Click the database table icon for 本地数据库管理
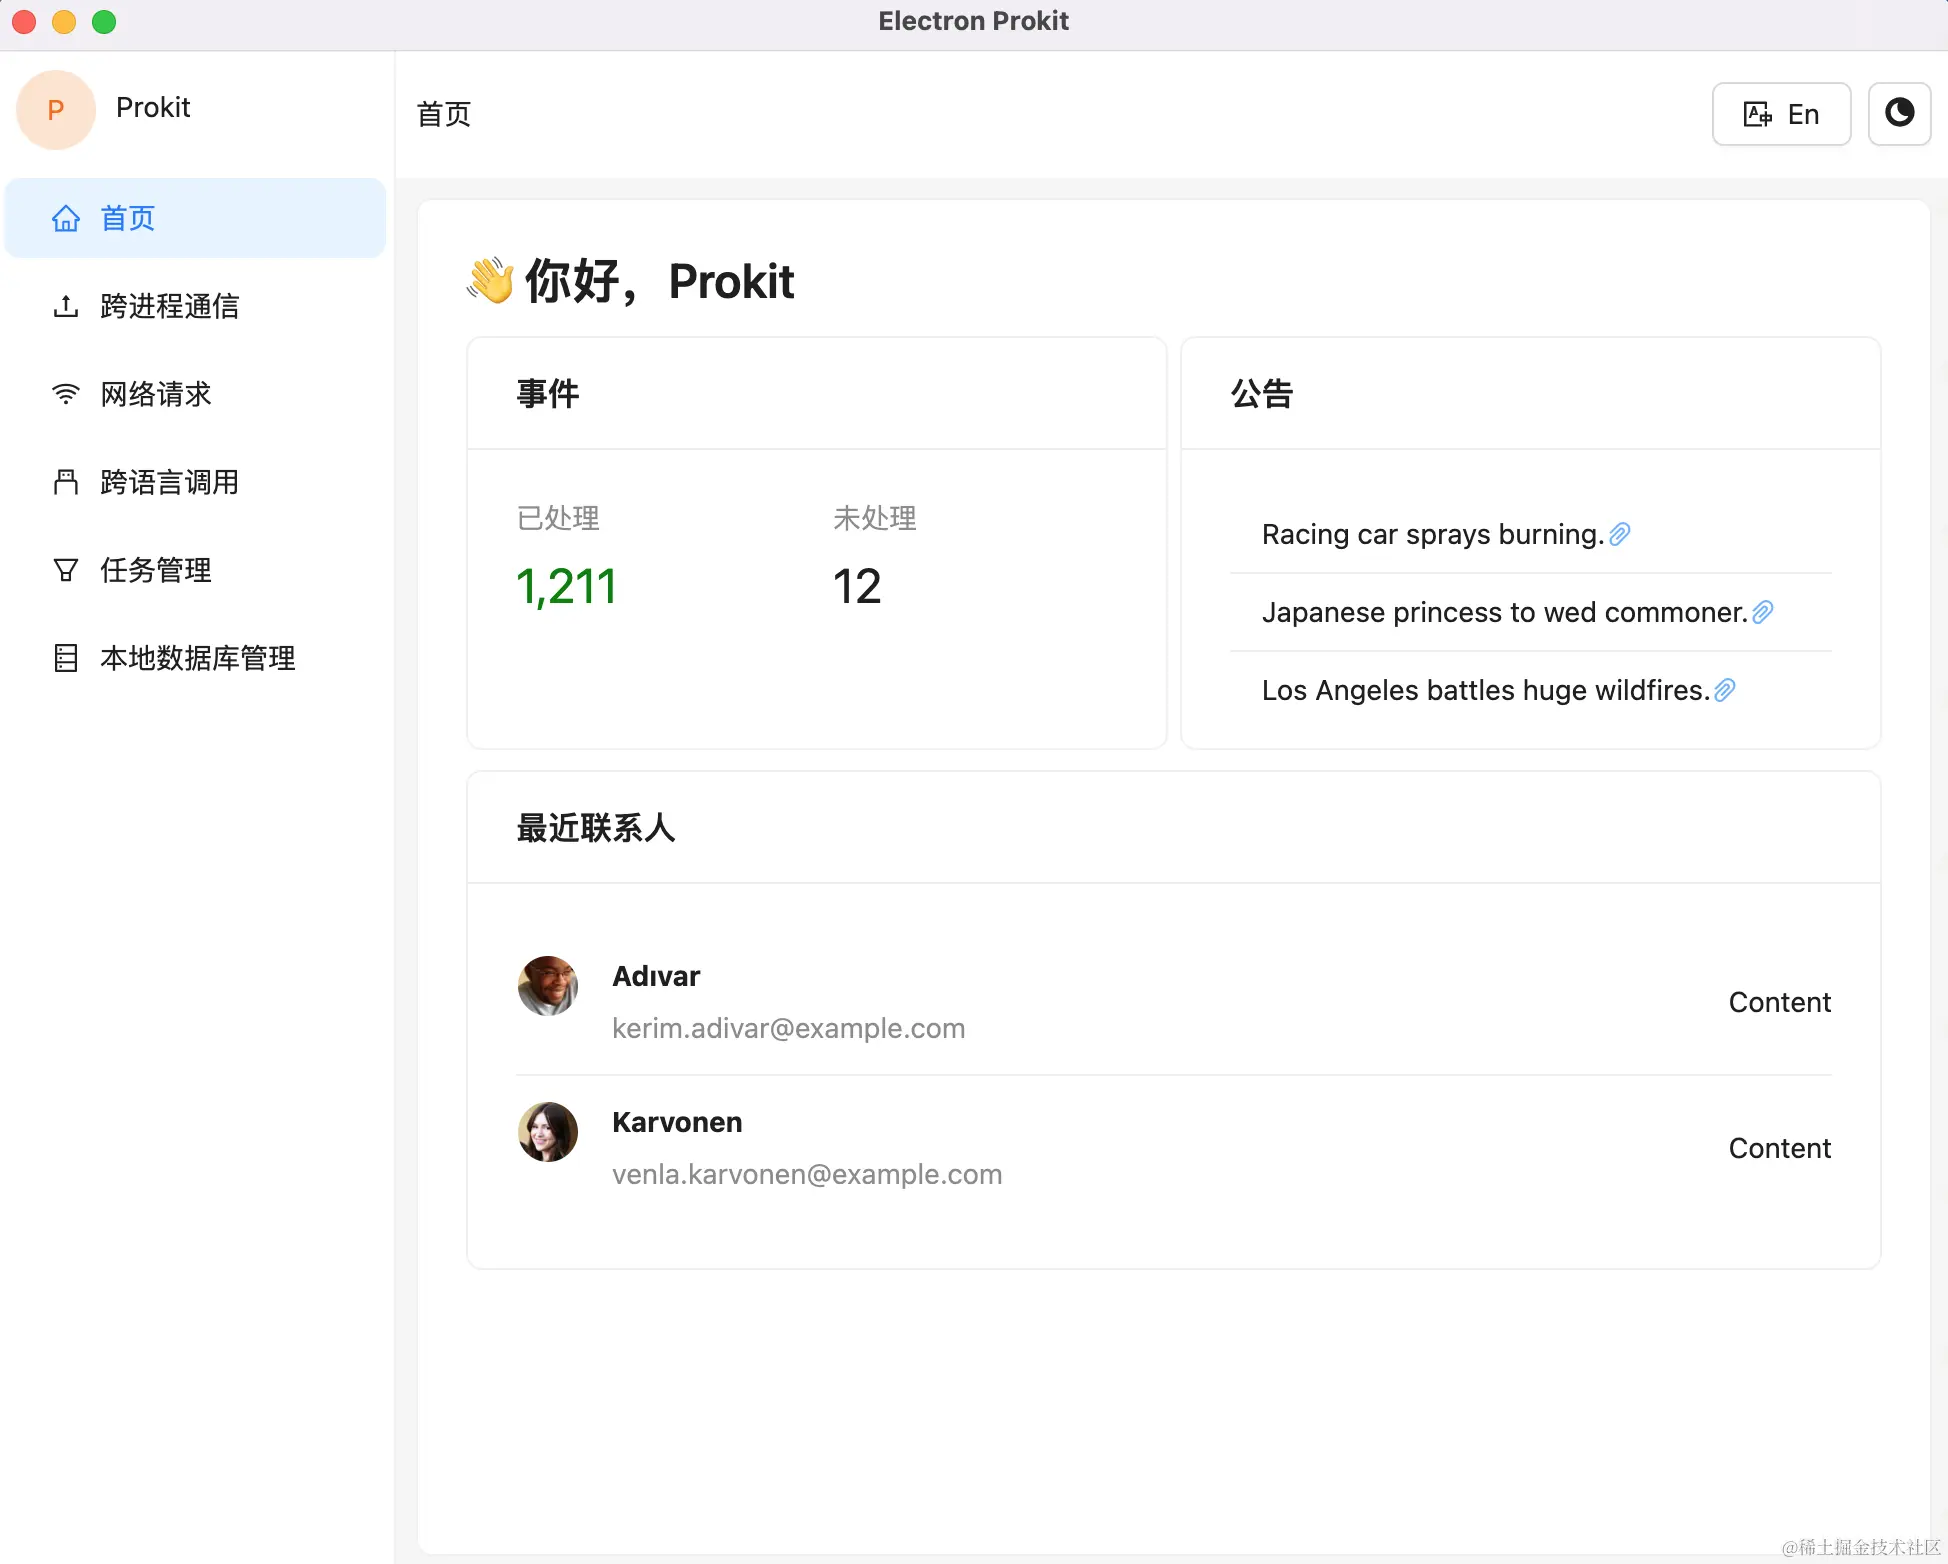Screen dimensions: 1948x1564 point(66,658)
